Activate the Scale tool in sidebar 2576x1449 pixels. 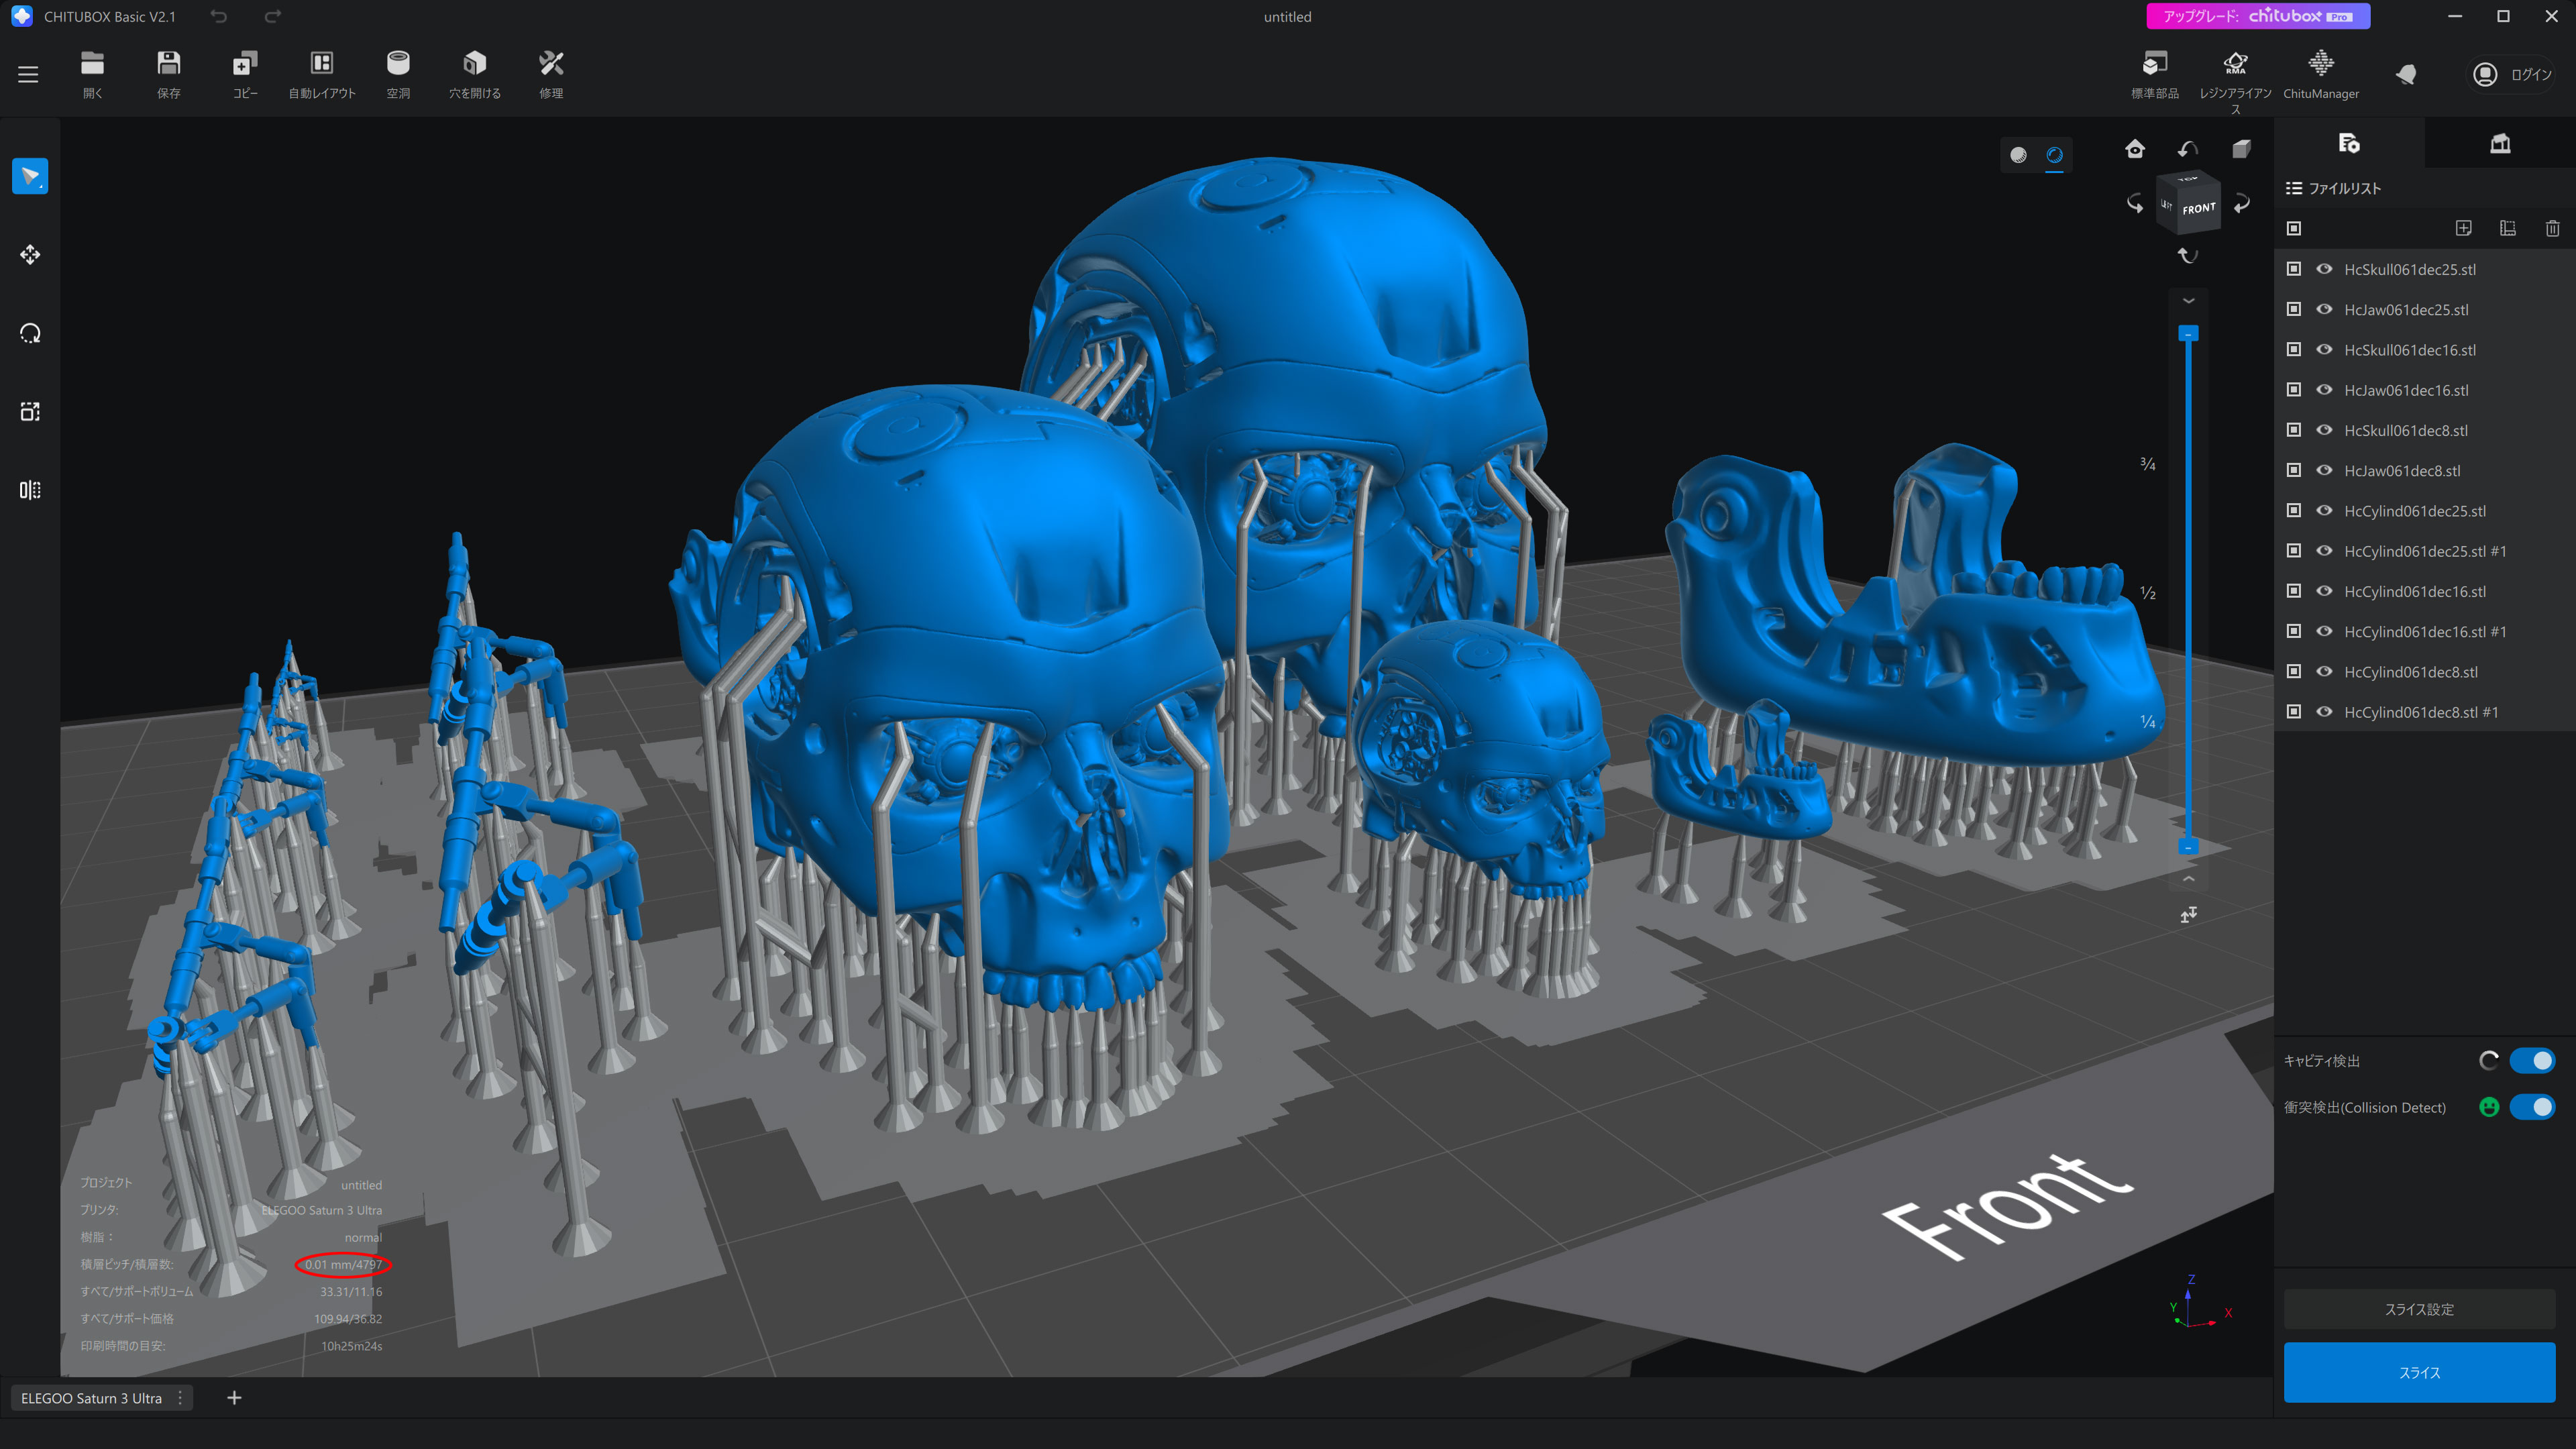pyautogui.click(x=30, y=411)
